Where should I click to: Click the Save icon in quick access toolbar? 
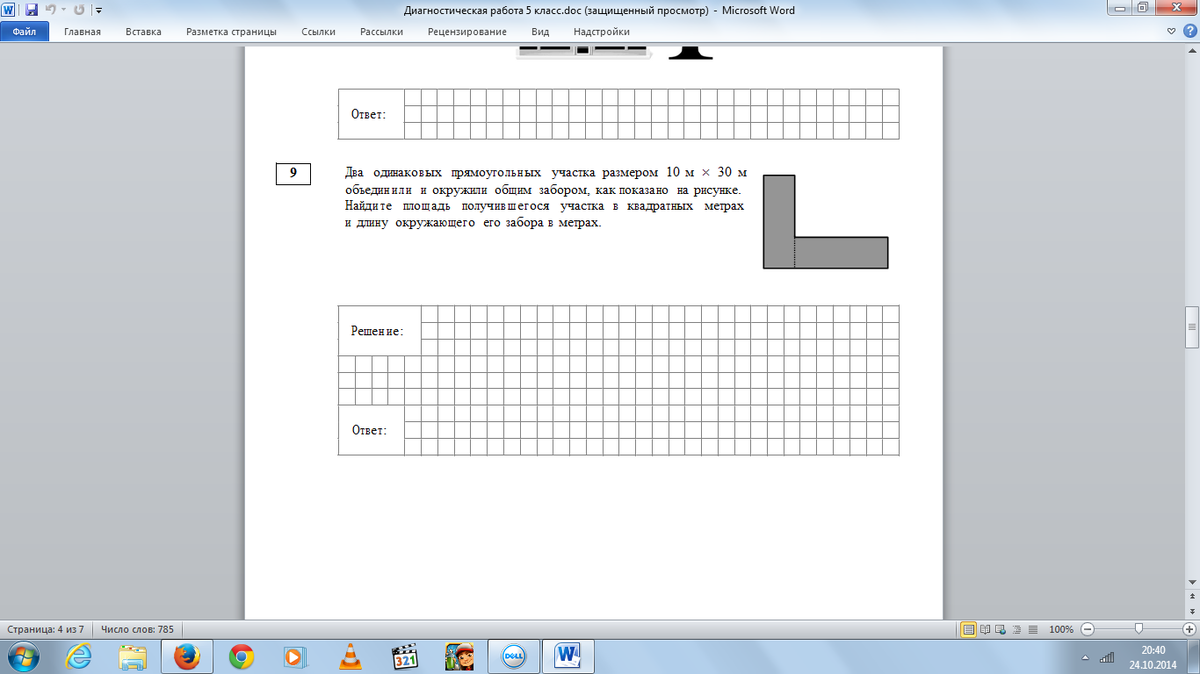31,10
